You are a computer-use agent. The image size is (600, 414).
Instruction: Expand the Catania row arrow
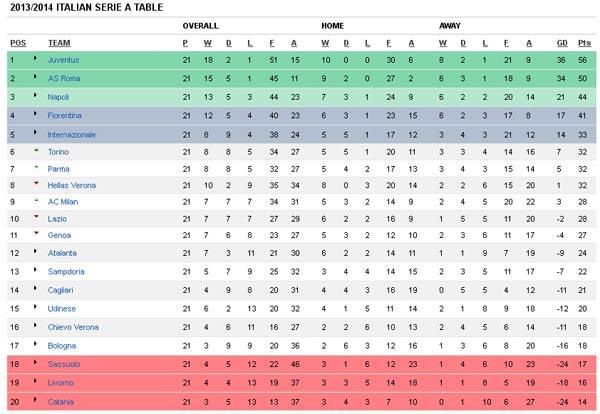(x=35, y=400)
